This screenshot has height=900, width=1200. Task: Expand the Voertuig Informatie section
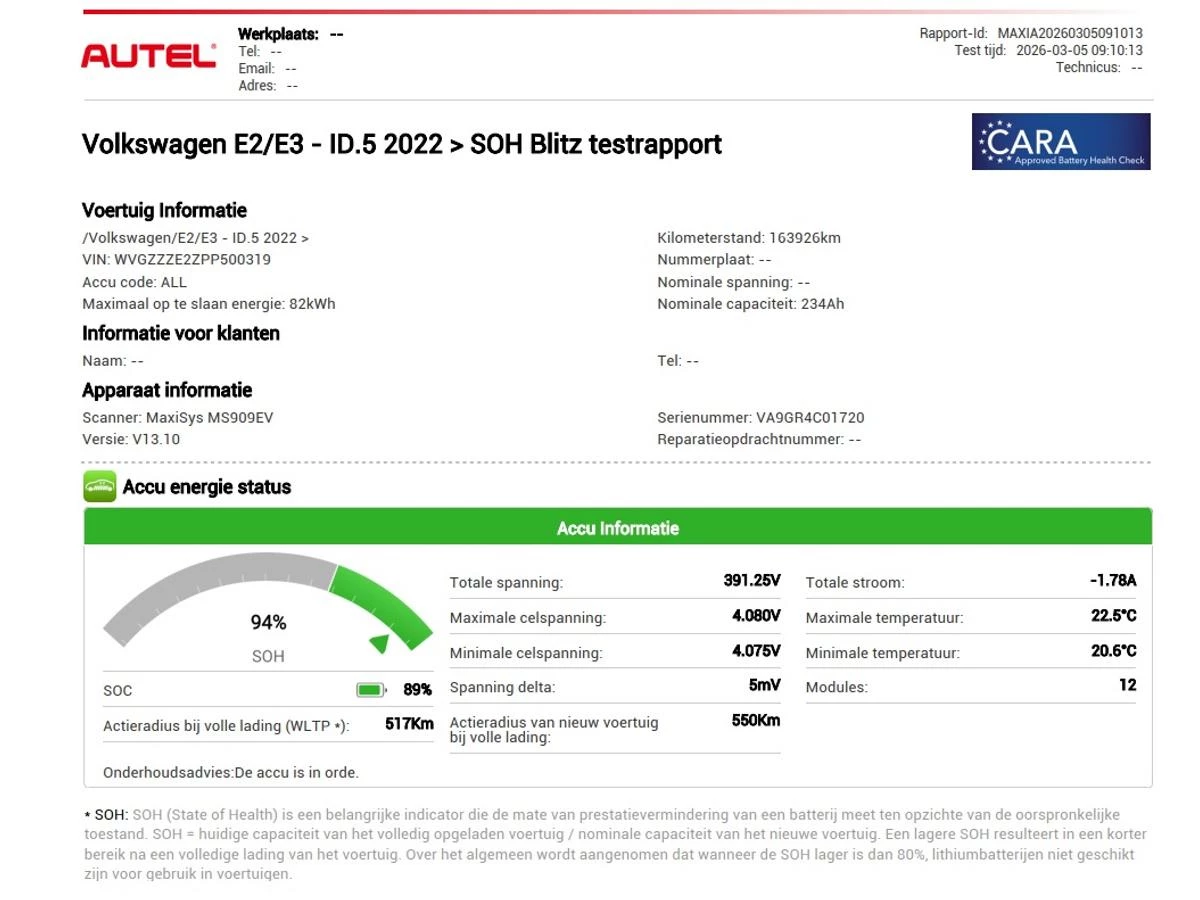click(x=164, y=210)
